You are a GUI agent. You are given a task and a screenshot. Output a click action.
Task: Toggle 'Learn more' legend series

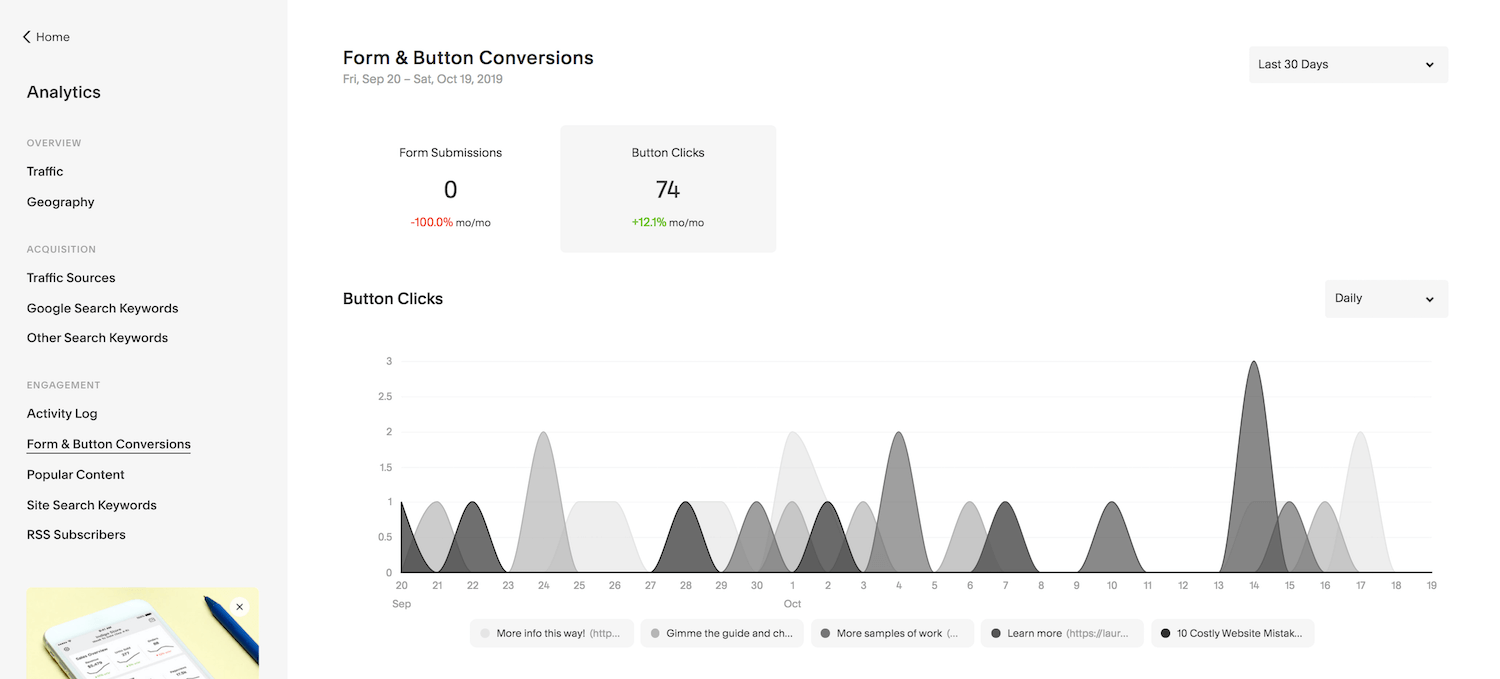(x=1062, y=633)
